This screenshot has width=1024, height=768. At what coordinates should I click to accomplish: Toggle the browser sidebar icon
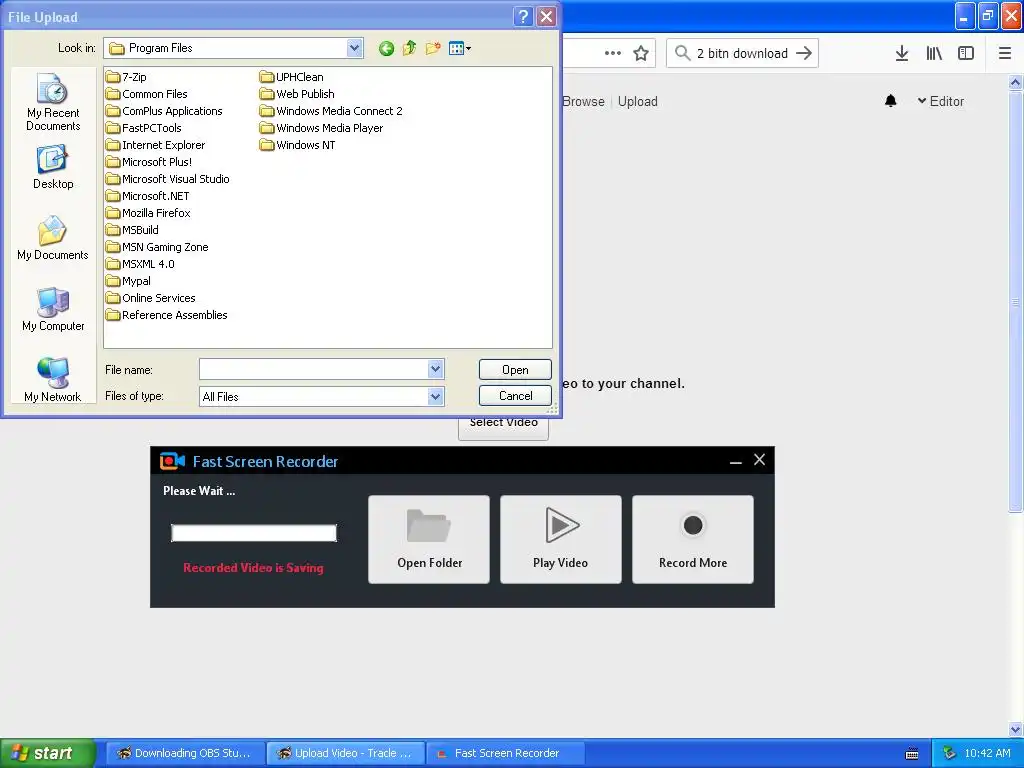pos(966,54)
